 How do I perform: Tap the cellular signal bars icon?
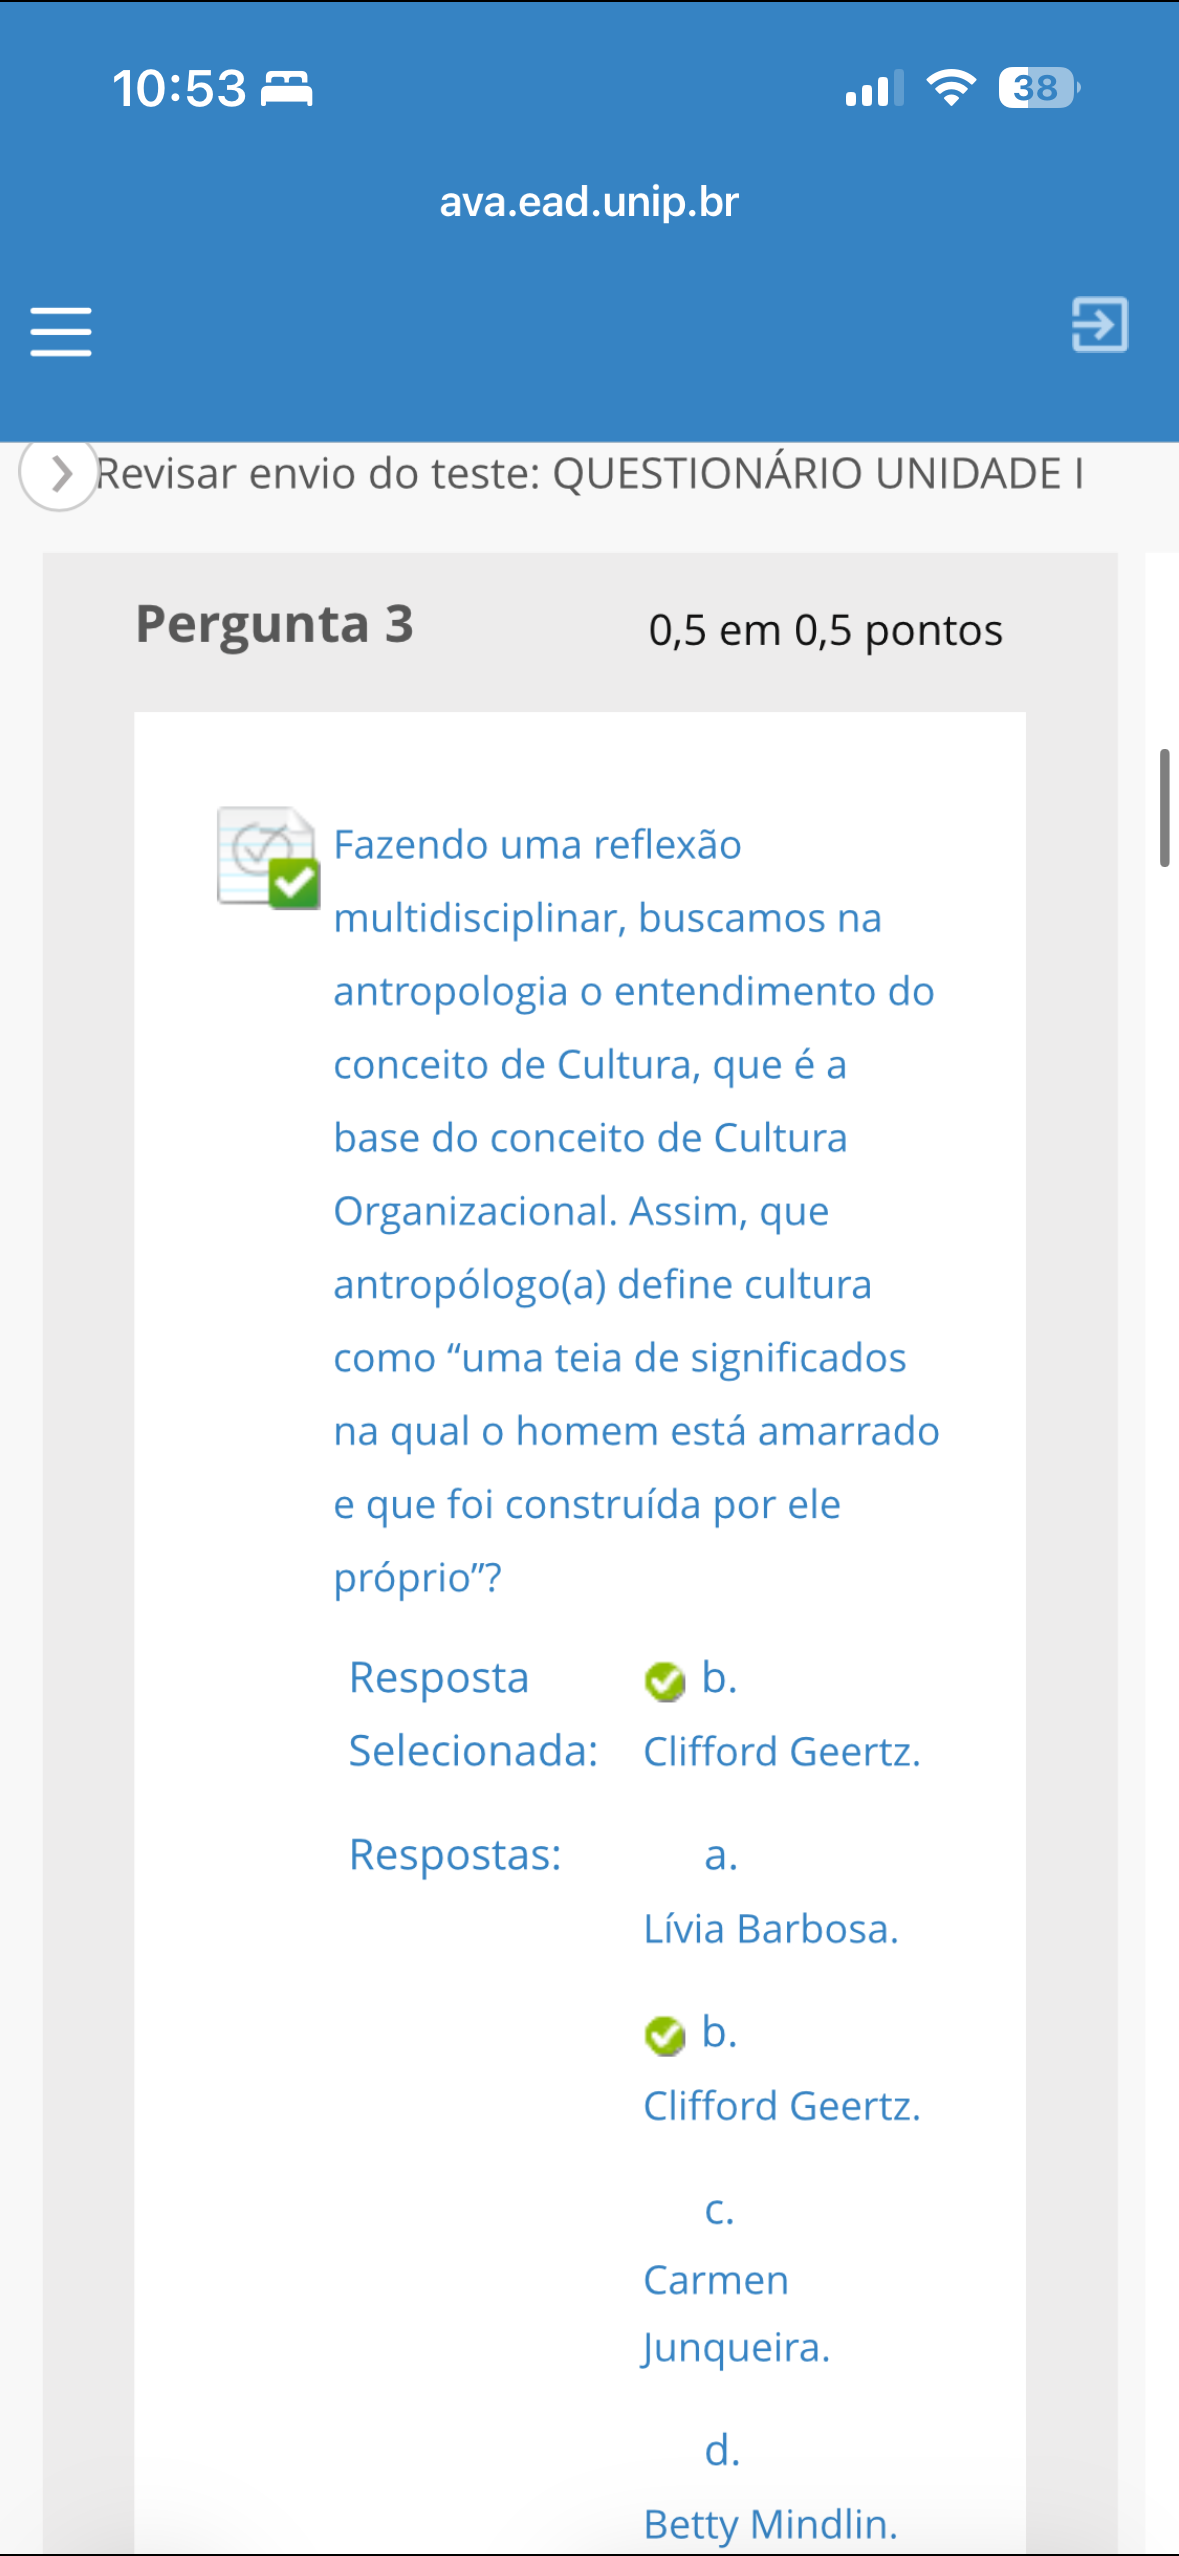coord(873,88)
